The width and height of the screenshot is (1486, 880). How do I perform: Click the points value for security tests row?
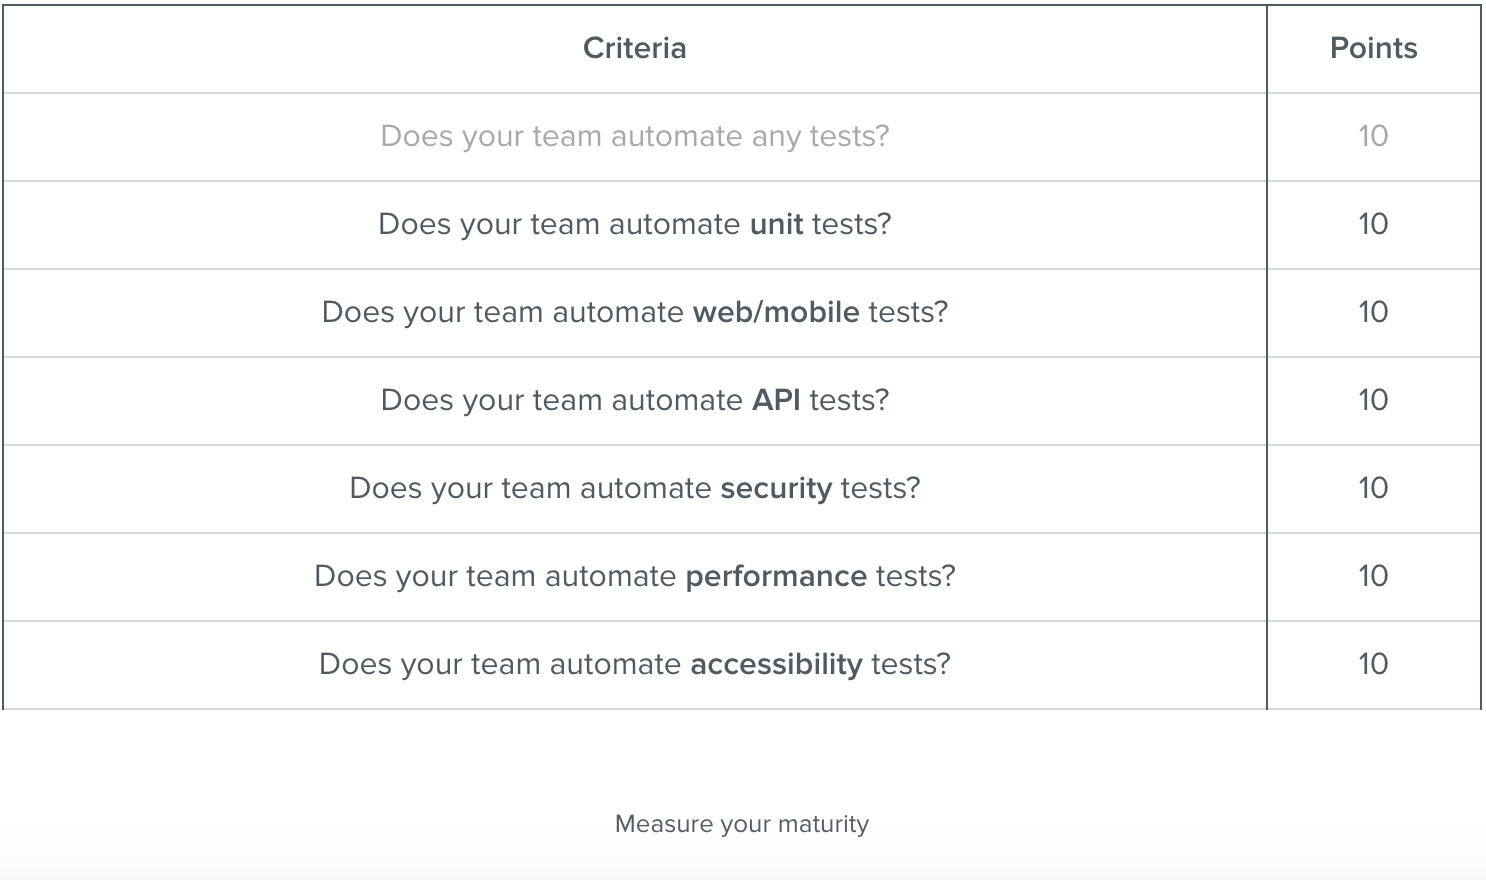(1373, 488)
